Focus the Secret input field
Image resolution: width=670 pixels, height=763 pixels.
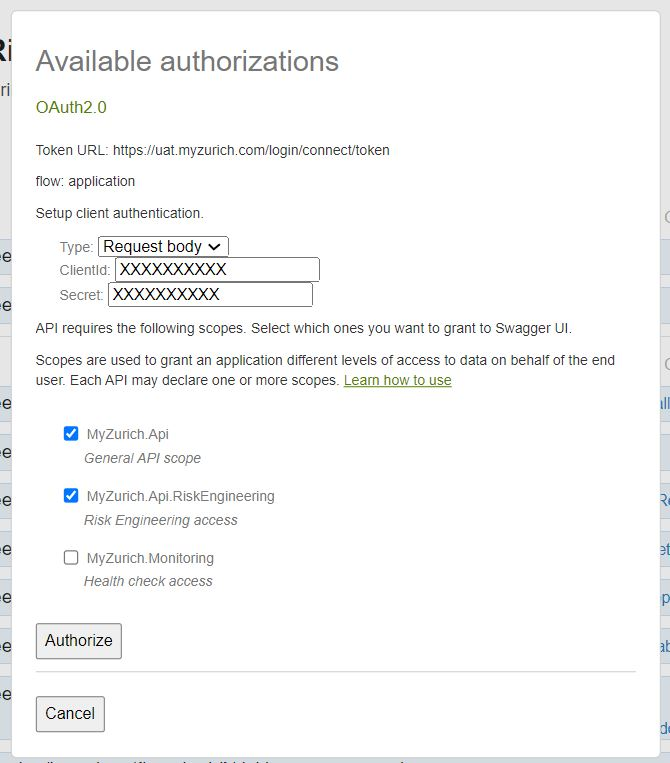click(210, 295)
